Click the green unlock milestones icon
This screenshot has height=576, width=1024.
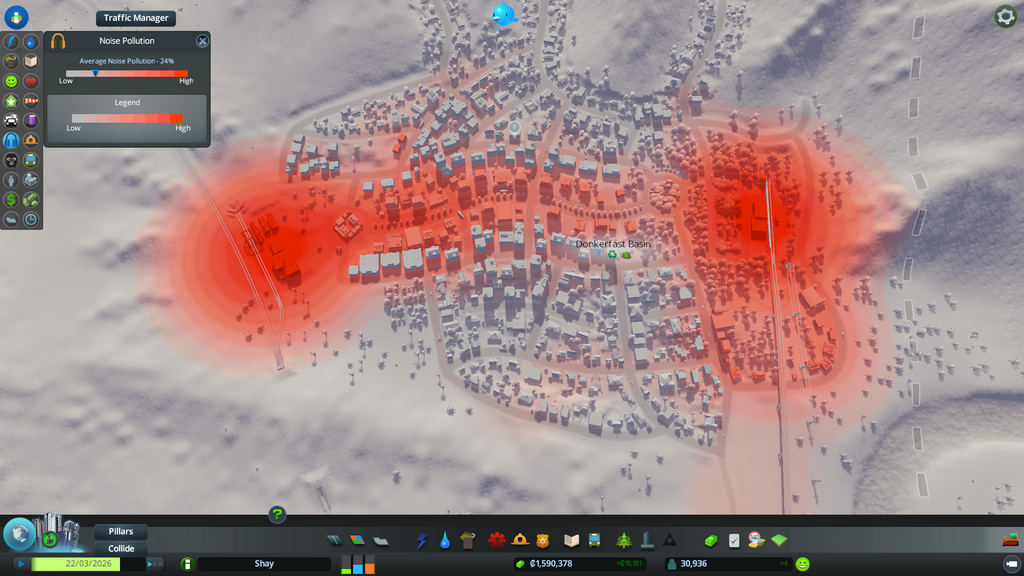50,540
